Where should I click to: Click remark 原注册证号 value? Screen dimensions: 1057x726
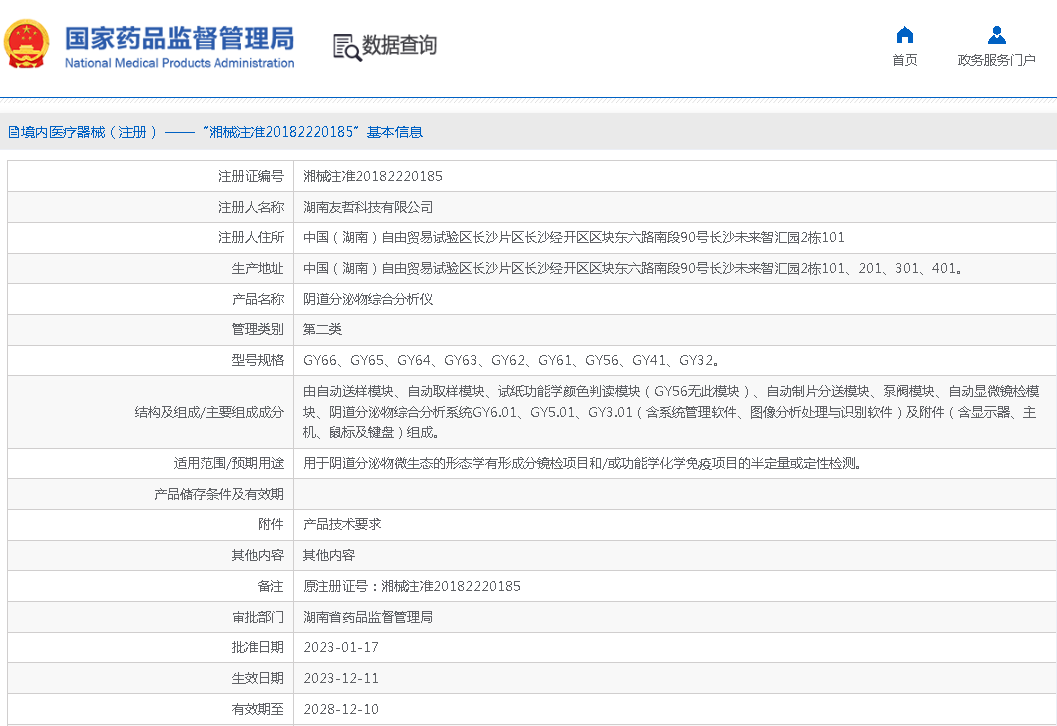[412, 586]
